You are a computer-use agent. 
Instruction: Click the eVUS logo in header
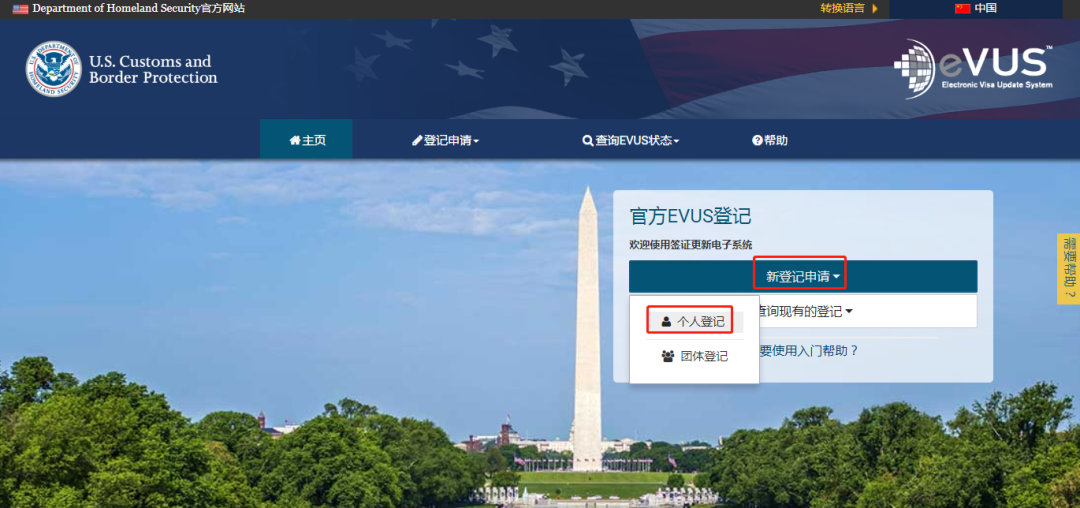973,69
